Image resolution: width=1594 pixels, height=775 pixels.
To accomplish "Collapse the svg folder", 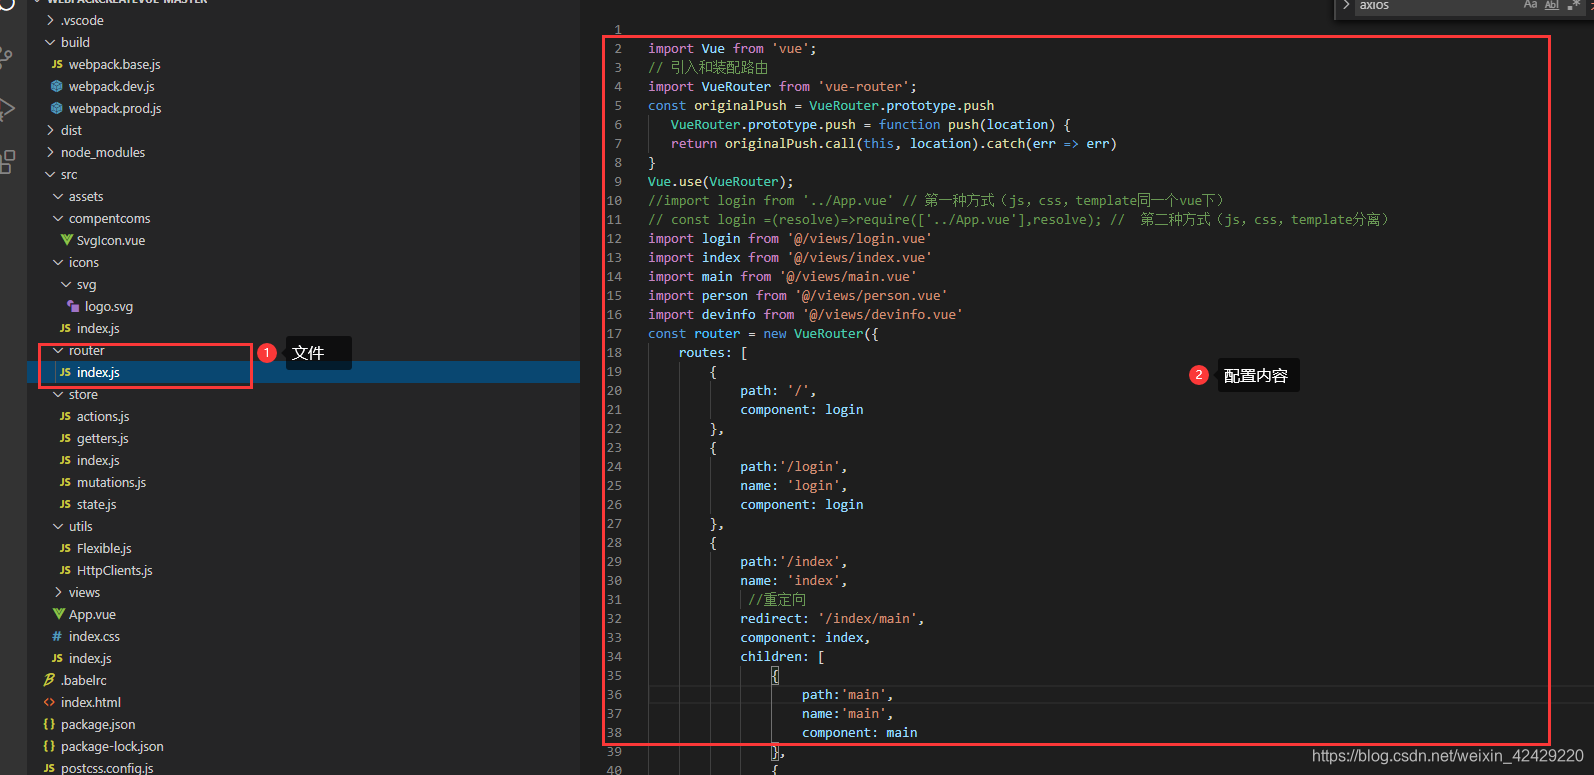I will 67,284.
